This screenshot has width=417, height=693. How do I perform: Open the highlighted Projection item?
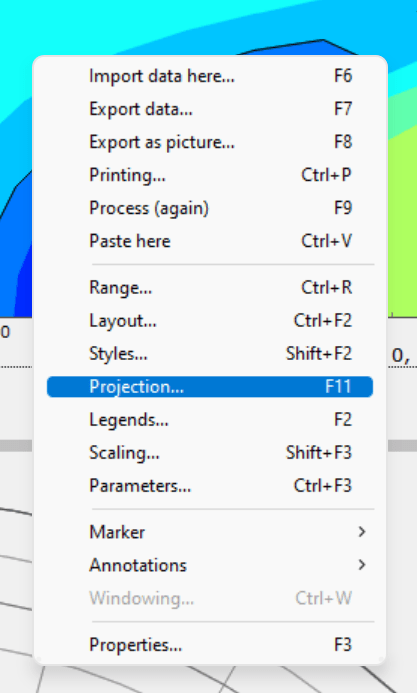(210, 387)
